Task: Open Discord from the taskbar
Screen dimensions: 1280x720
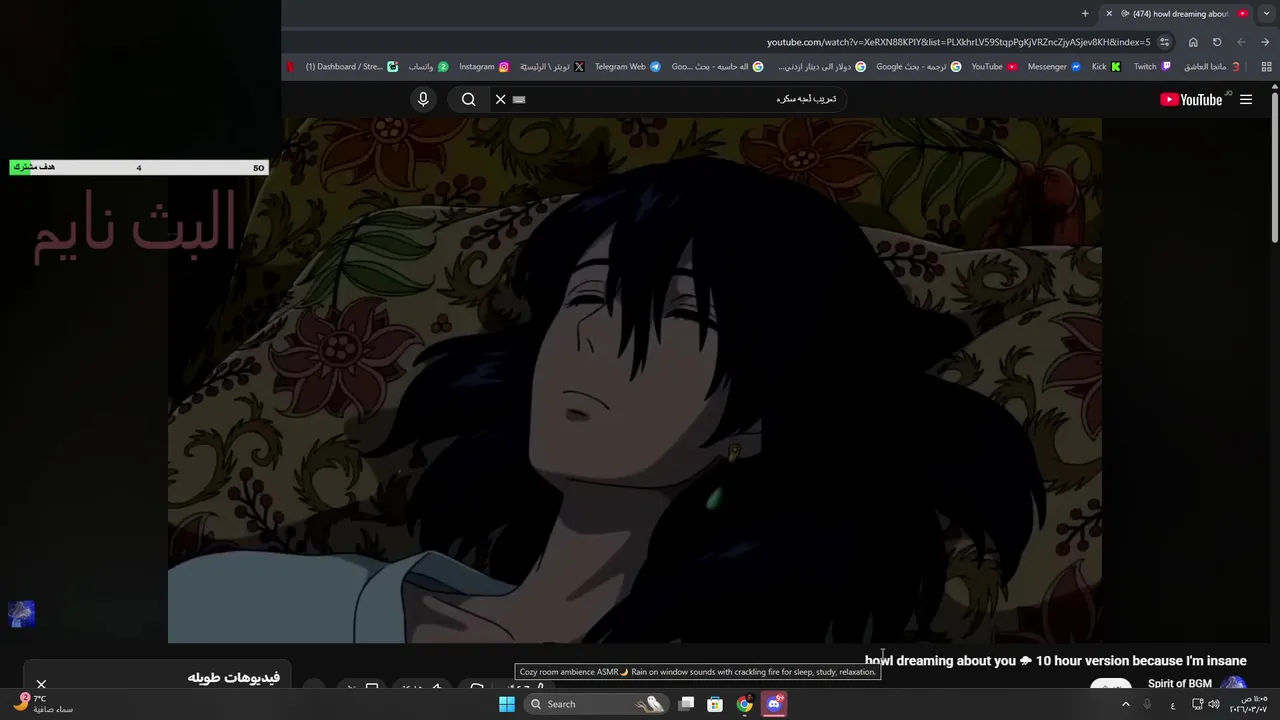Action: pos(773,704)
